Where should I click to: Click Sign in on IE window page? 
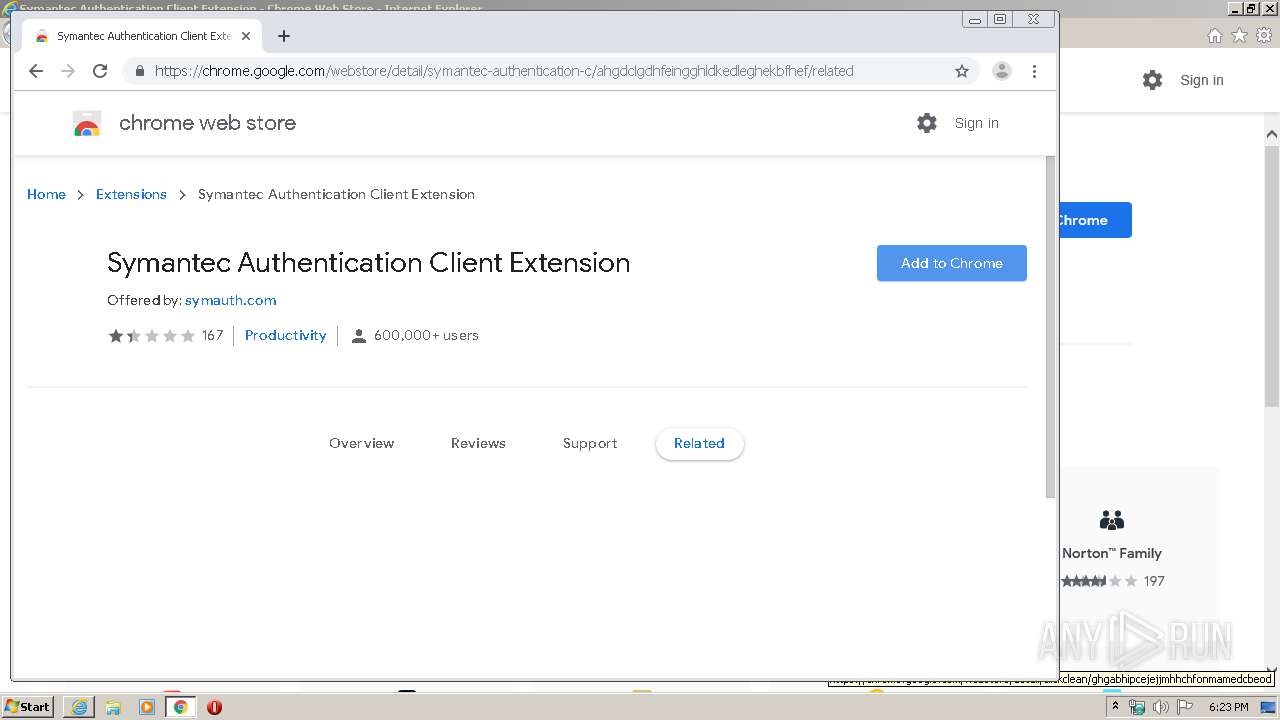pos(1201,80)
